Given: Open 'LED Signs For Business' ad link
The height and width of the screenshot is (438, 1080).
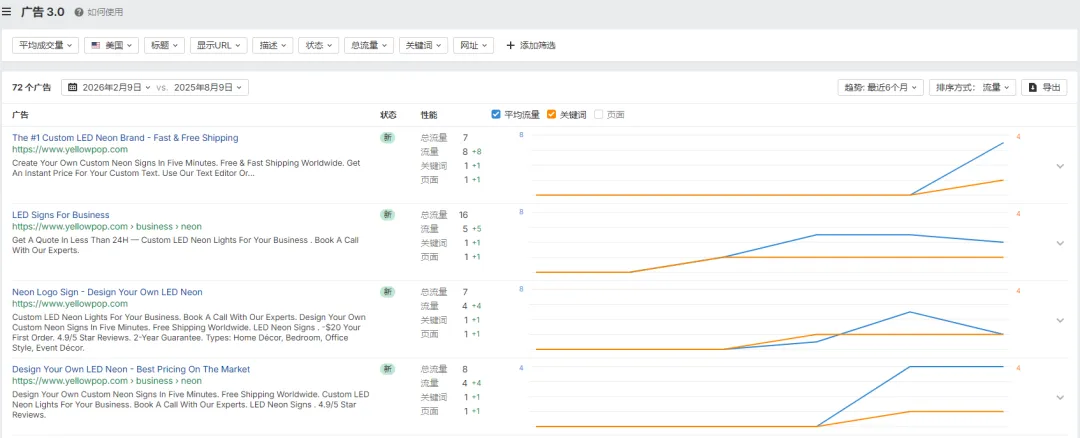Looking at the screenshot, I should 61,215.
